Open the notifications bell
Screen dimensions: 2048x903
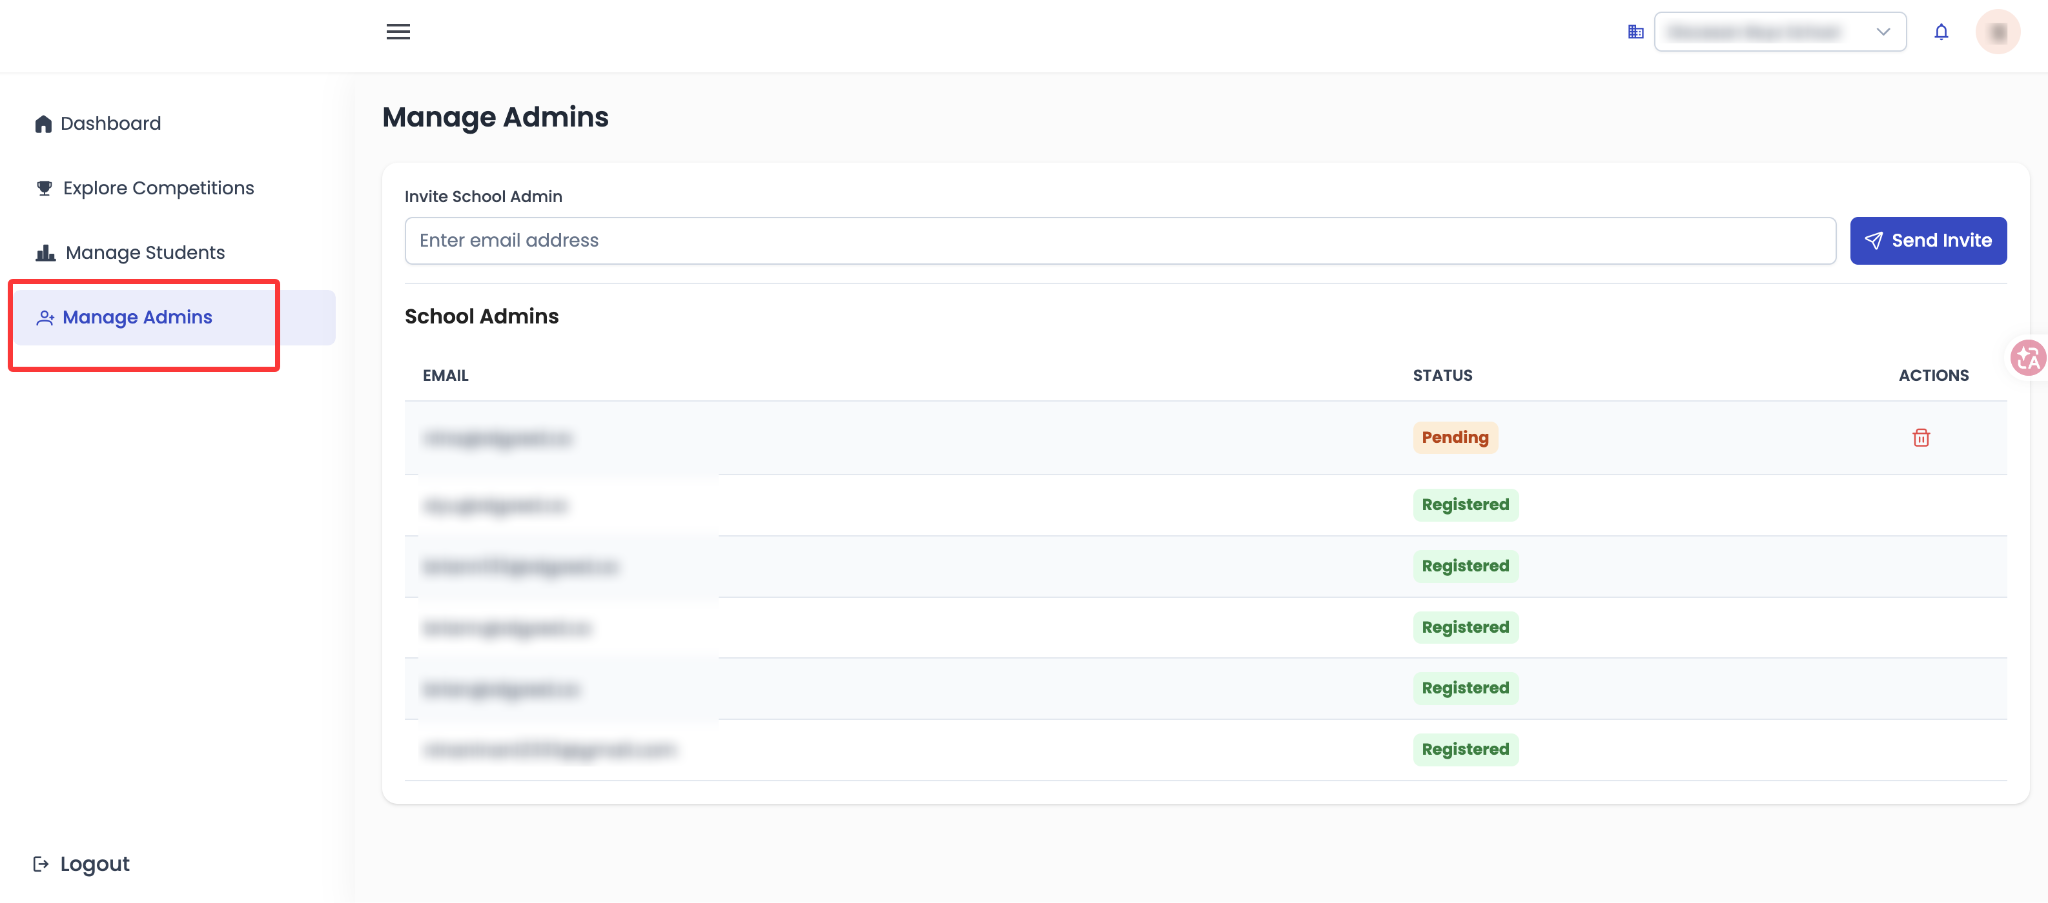[1941, 32]
